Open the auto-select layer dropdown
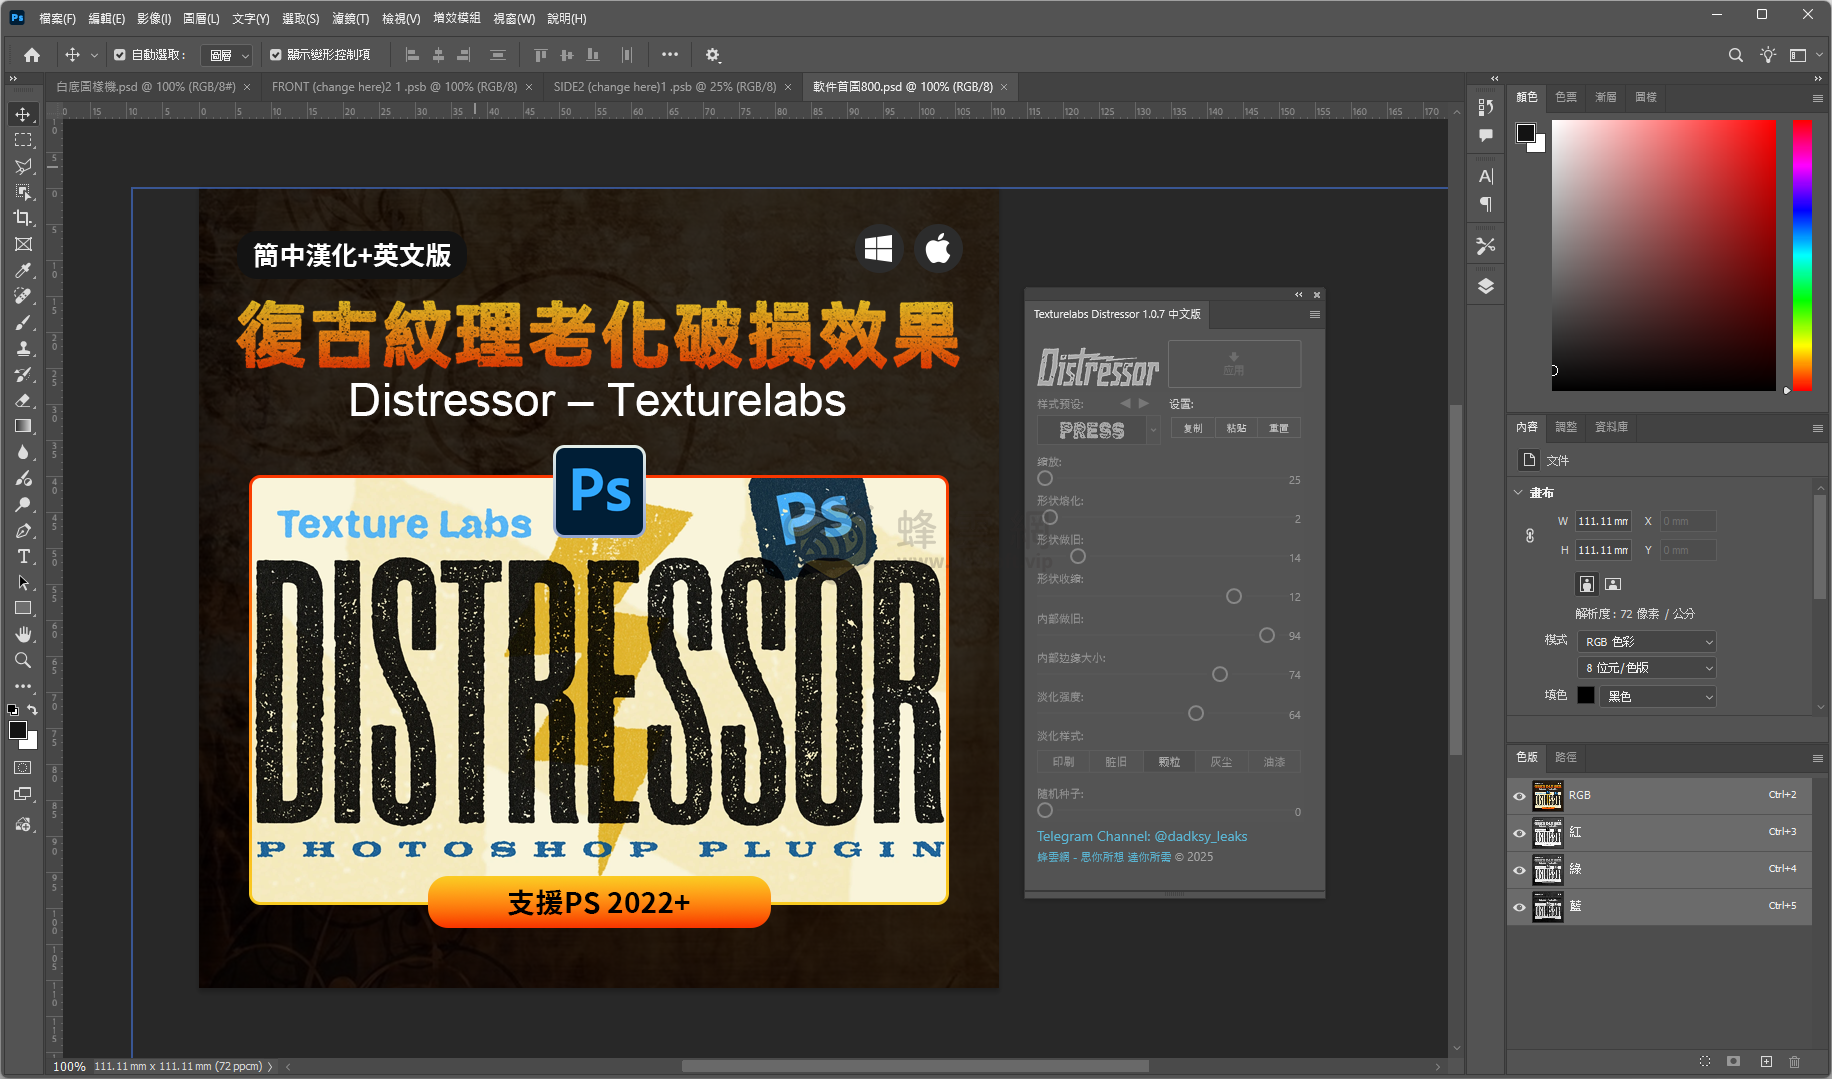 coord(226,55)
